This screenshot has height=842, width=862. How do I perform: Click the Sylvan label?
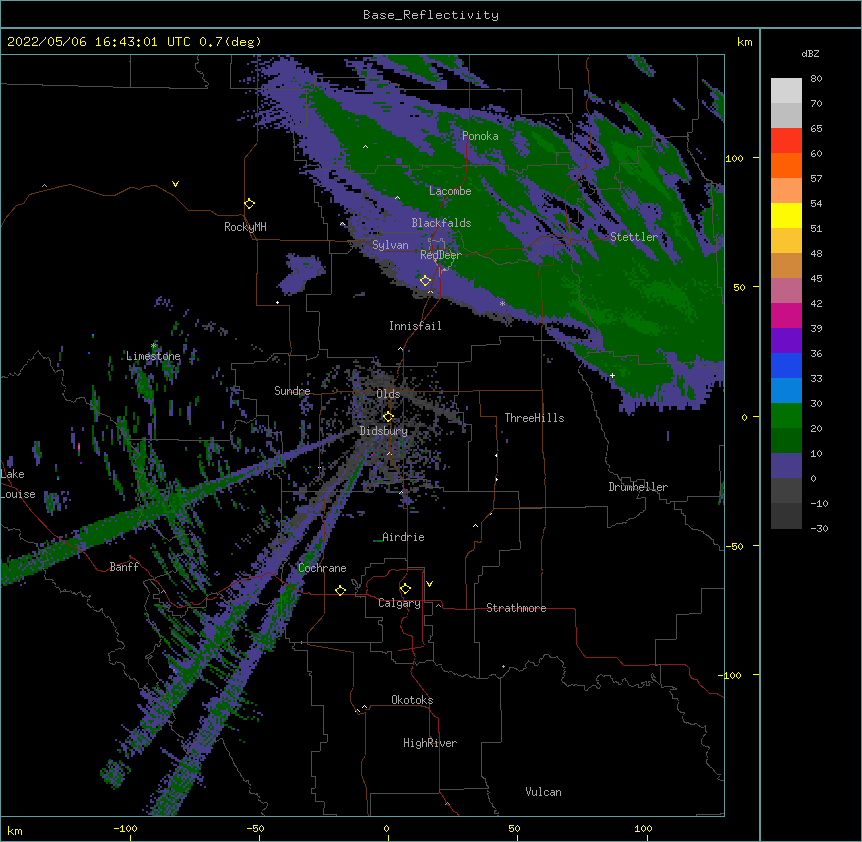coord(390,245)
